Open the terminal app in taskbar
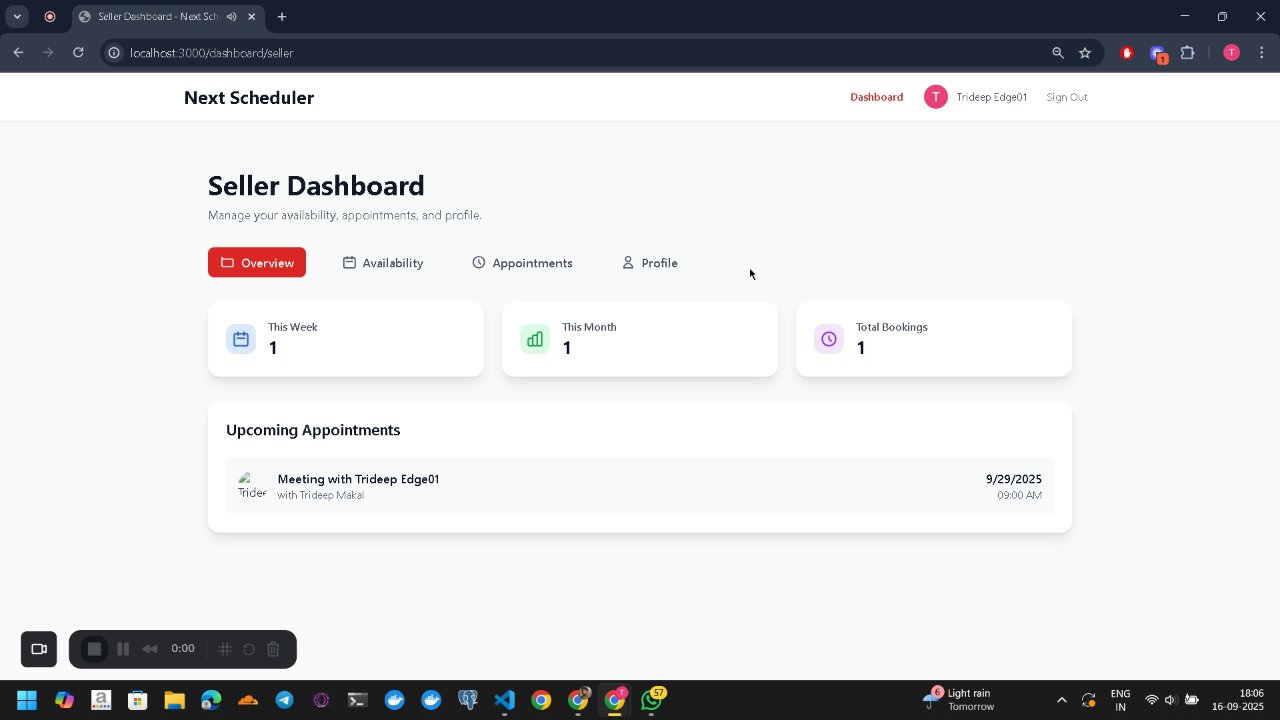The height and width of the screenshot is (720, 1280). coord(358,700)
